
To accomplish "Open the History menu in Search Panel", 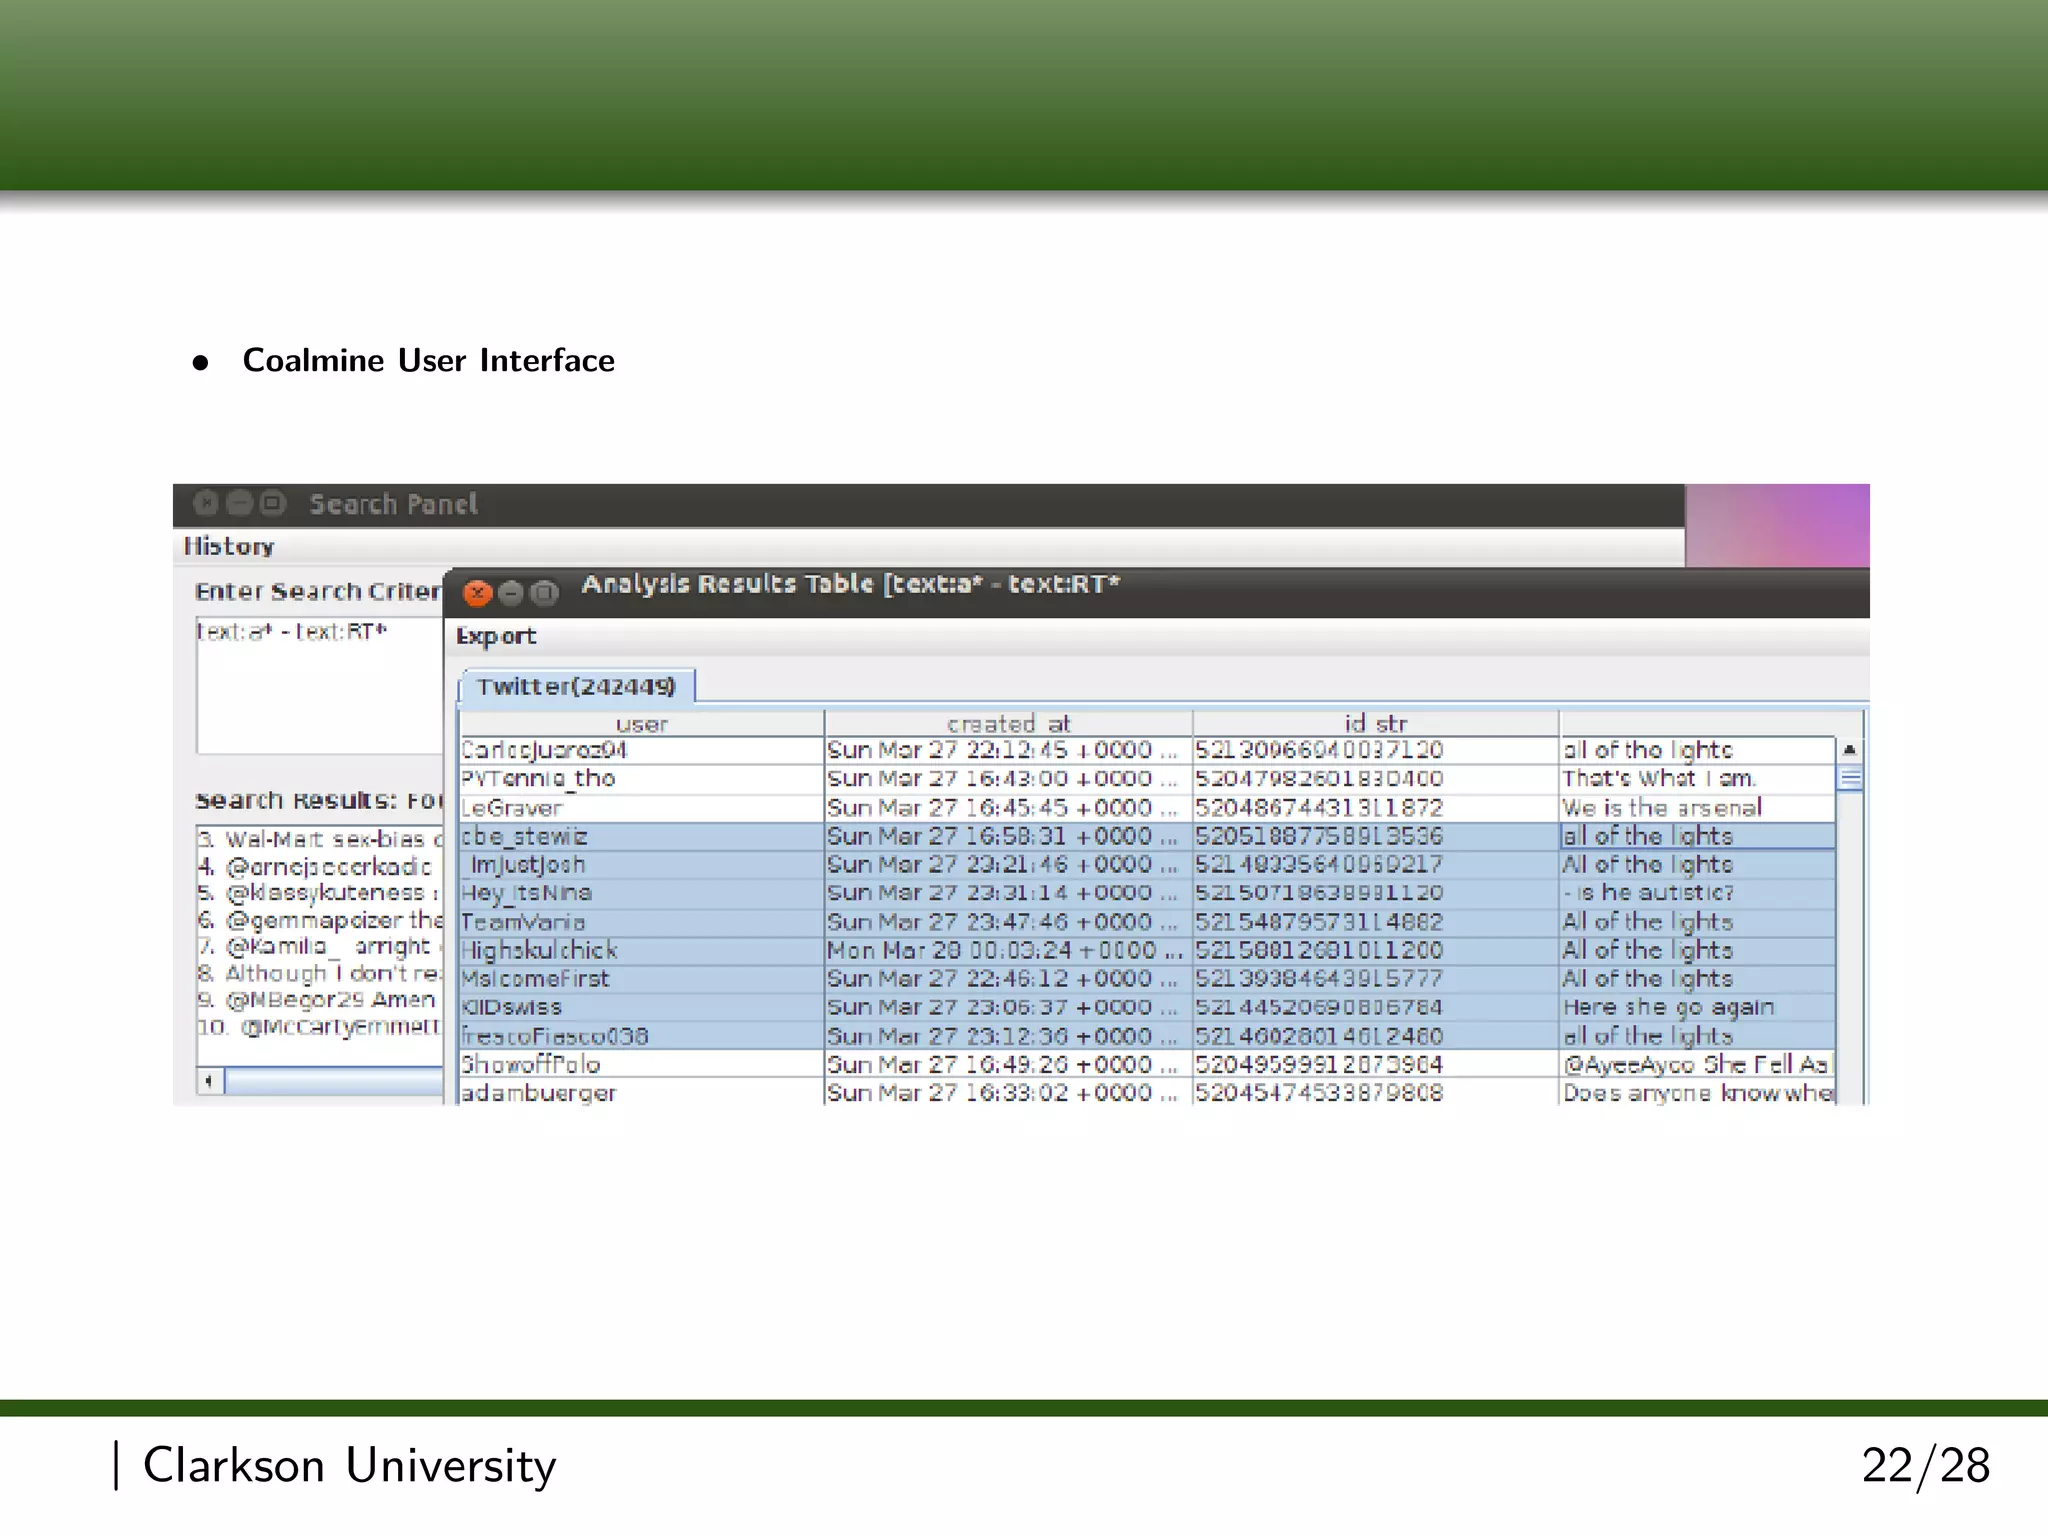I will pyautogui.click(x=228, y=546).
